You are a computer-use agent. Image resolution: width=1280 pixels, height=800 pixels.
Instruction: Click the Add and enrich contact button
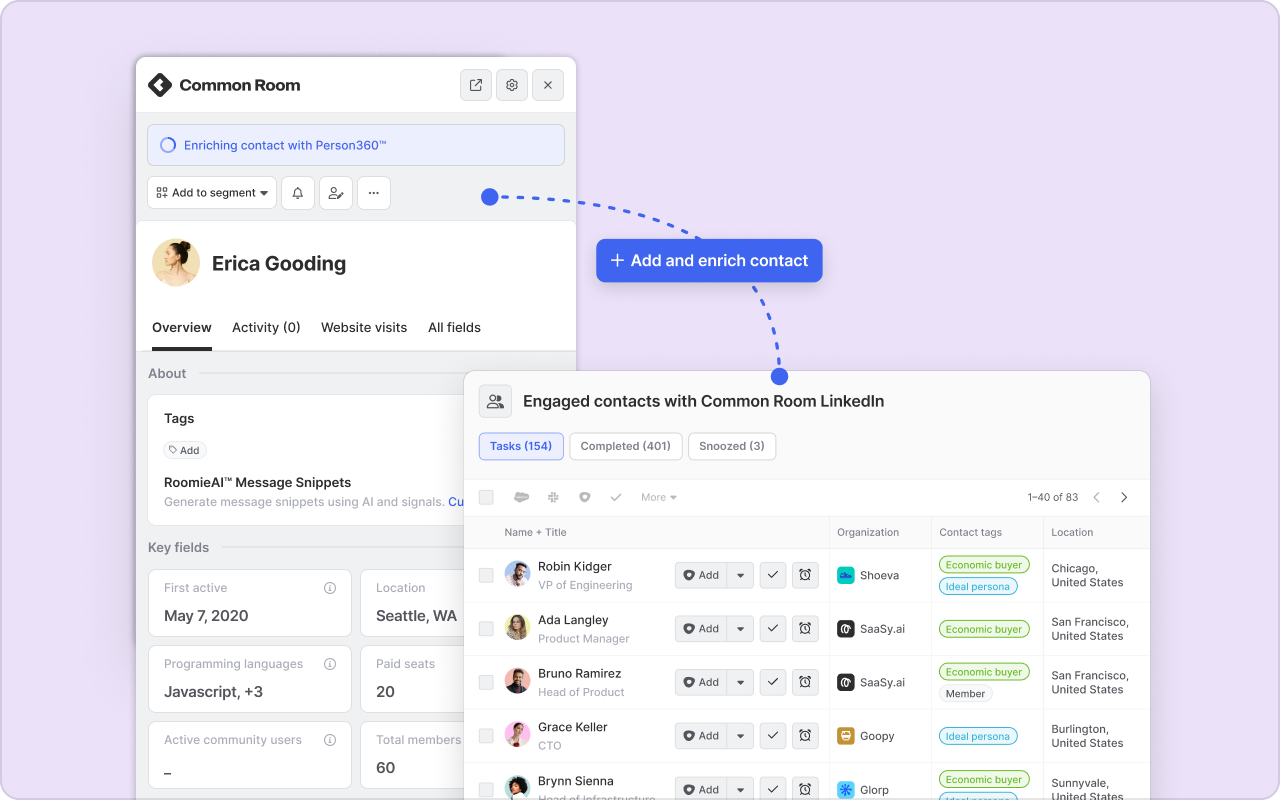tap(709, 260)
